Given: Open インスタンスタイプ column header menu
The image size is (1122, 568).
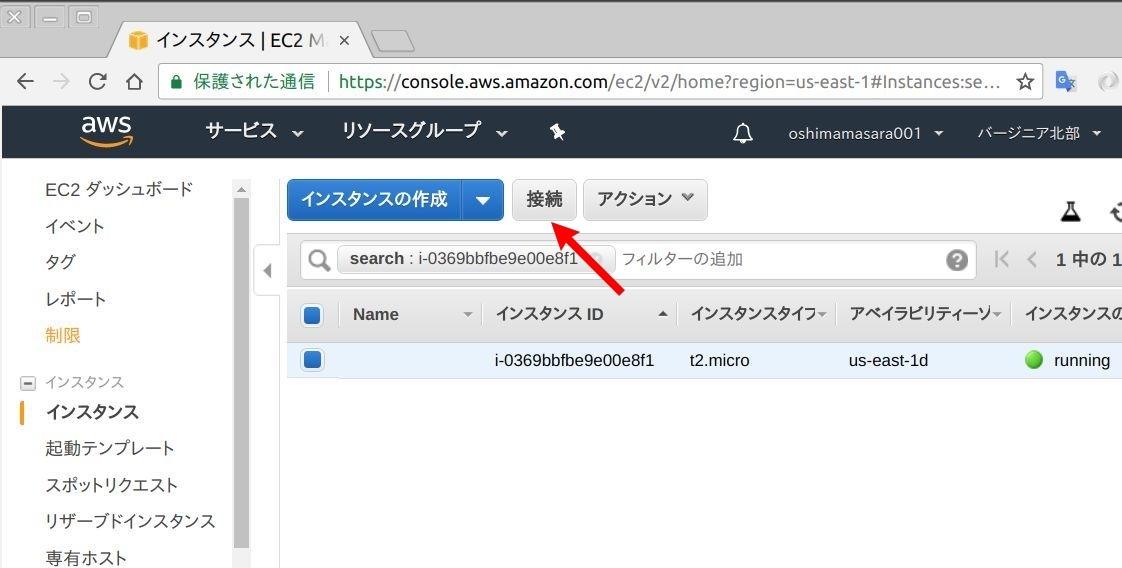Looking at the screenshot, I should pos(823,315).
